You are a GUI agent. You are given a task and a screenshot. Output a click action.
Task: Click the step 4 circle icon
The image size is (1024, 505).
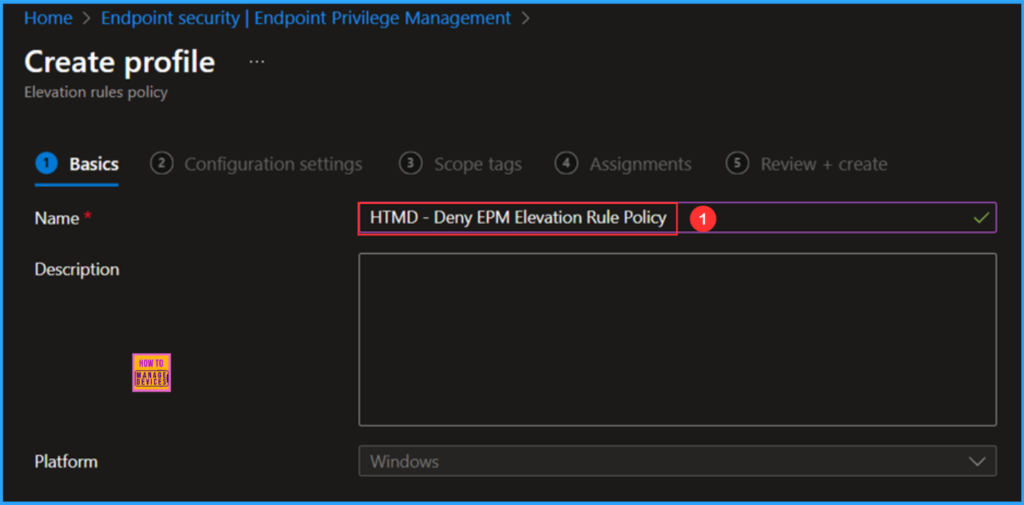[x=566, y=163]
